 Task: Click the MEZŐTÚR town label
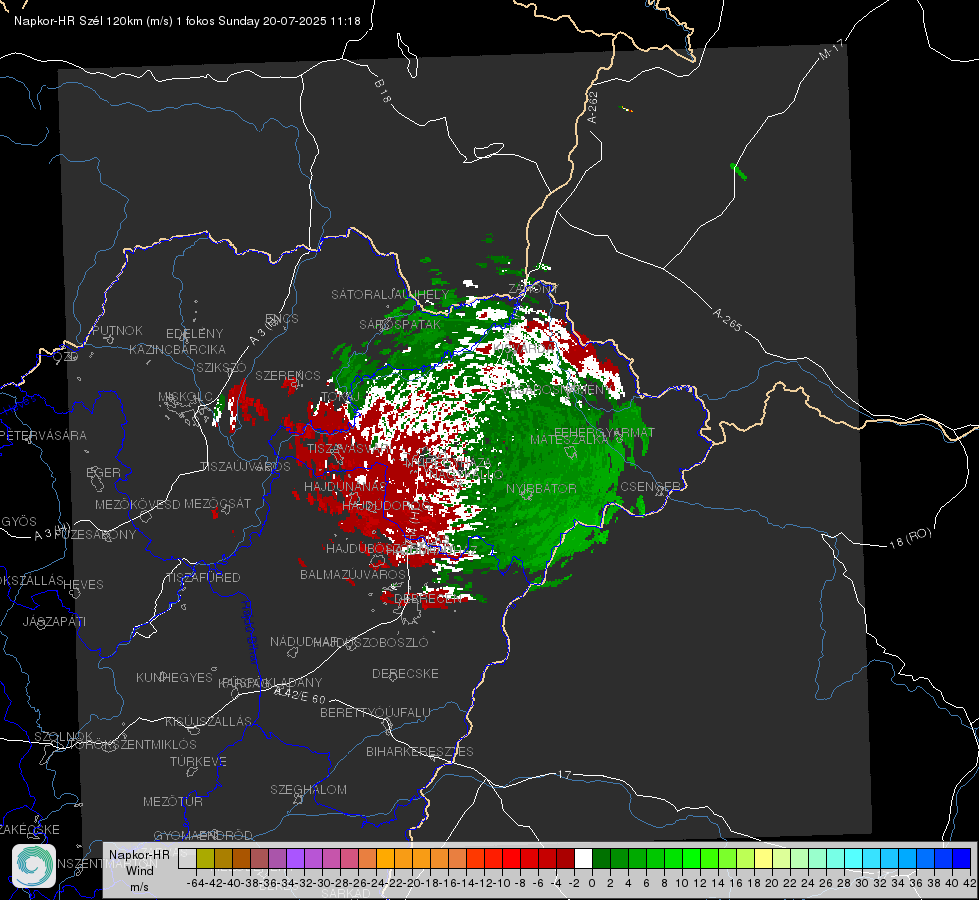[173, 801]
